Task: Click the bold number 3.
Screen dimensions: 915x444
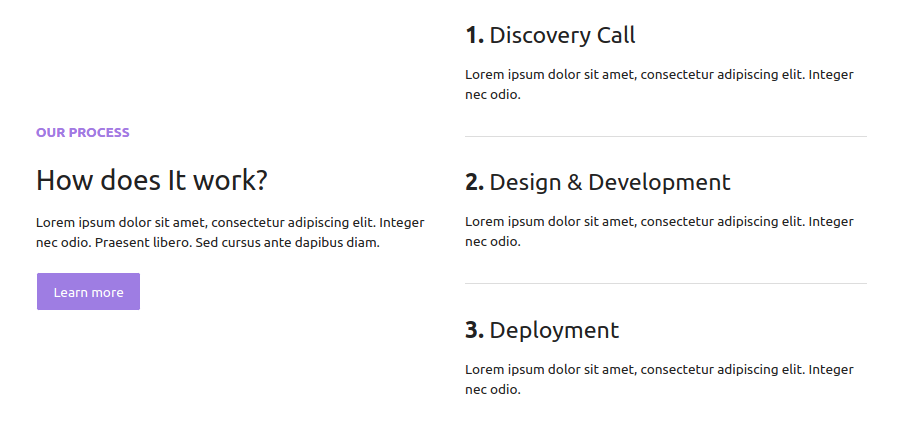Action: click(x=474, y=331)
